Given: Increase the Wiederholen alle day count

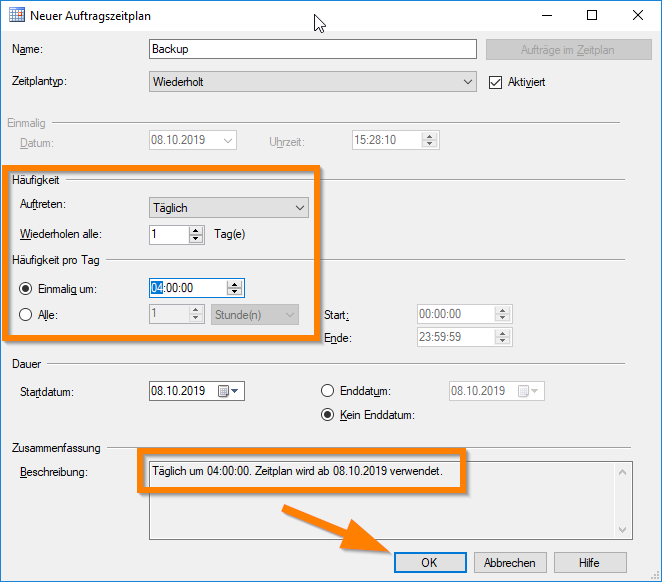Looking at the screenshot, I should [x=196, y=230].
